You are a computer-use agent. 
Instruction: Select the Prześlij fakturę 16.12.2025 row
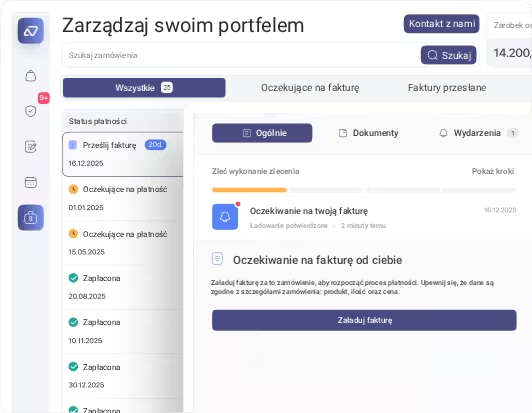[123, 154]
